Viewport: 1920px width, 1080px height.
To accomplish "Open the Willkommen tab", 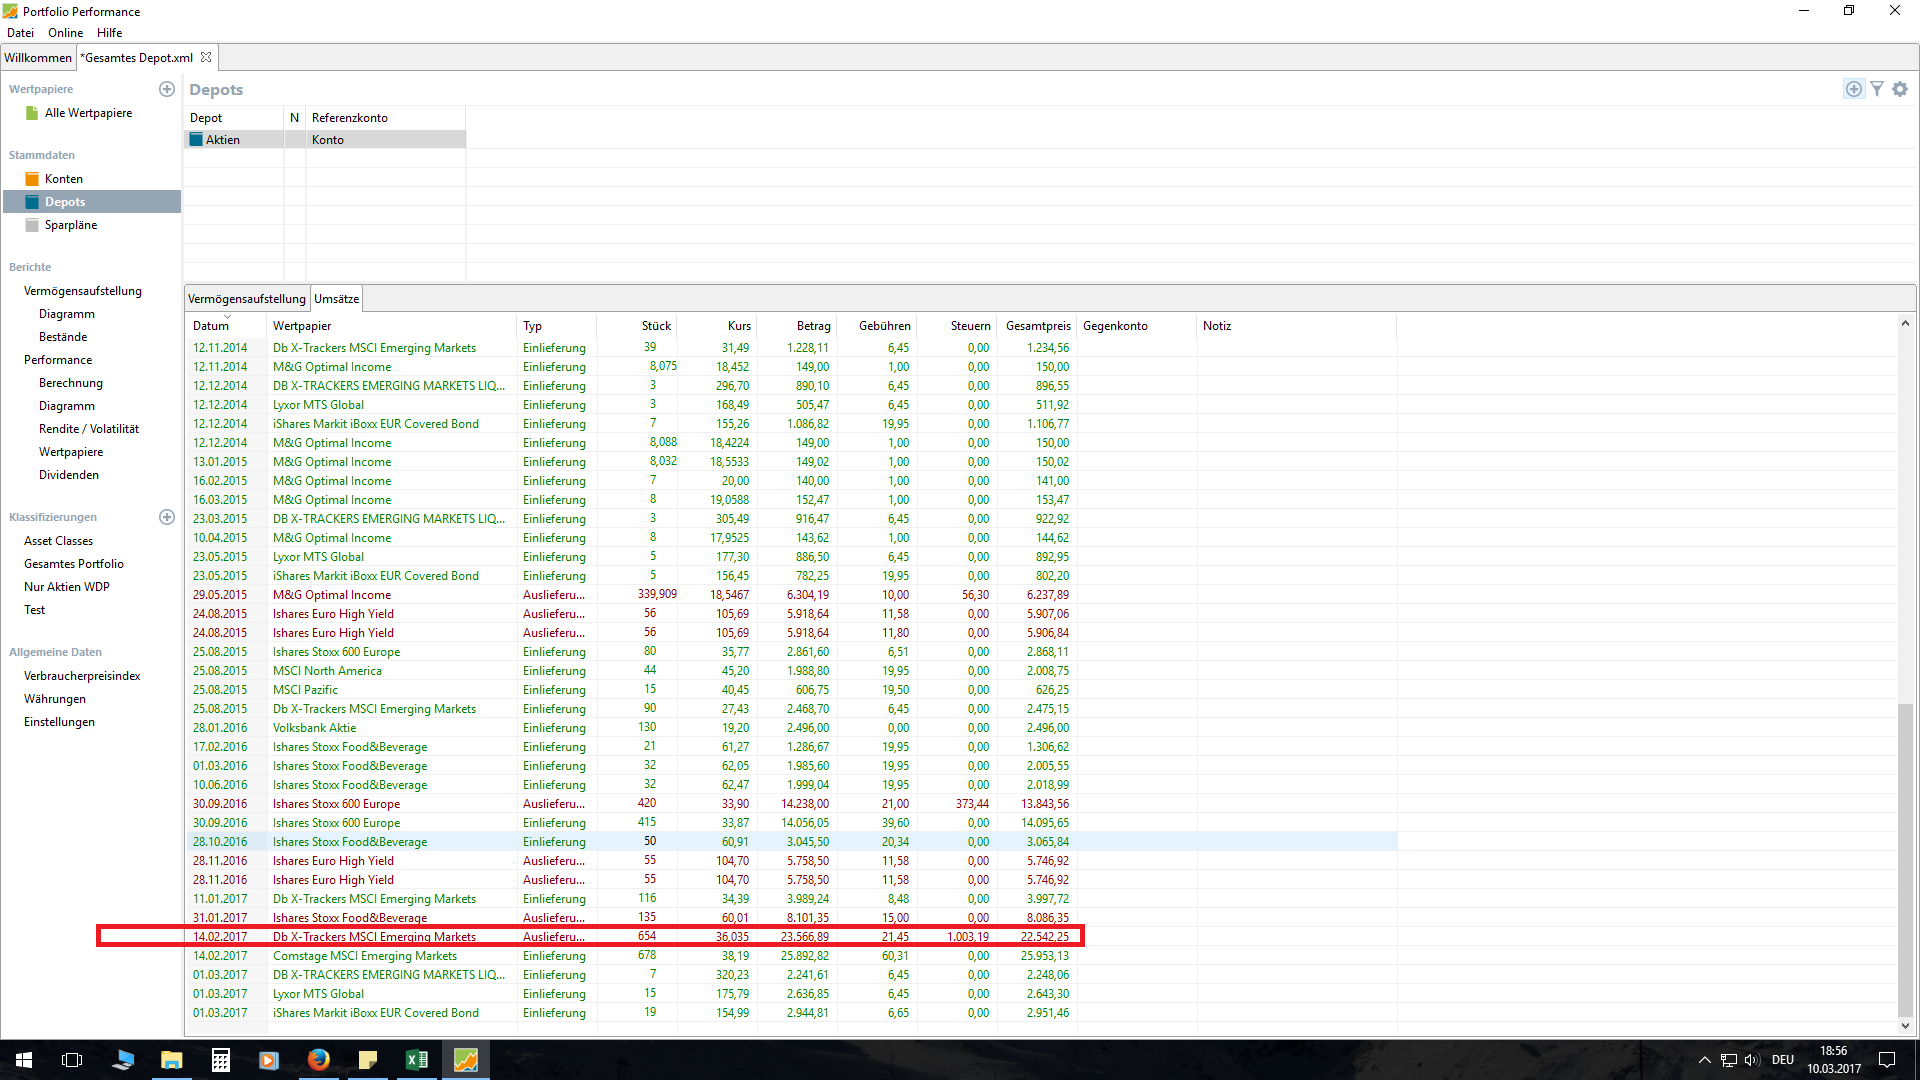I will 38,57.
